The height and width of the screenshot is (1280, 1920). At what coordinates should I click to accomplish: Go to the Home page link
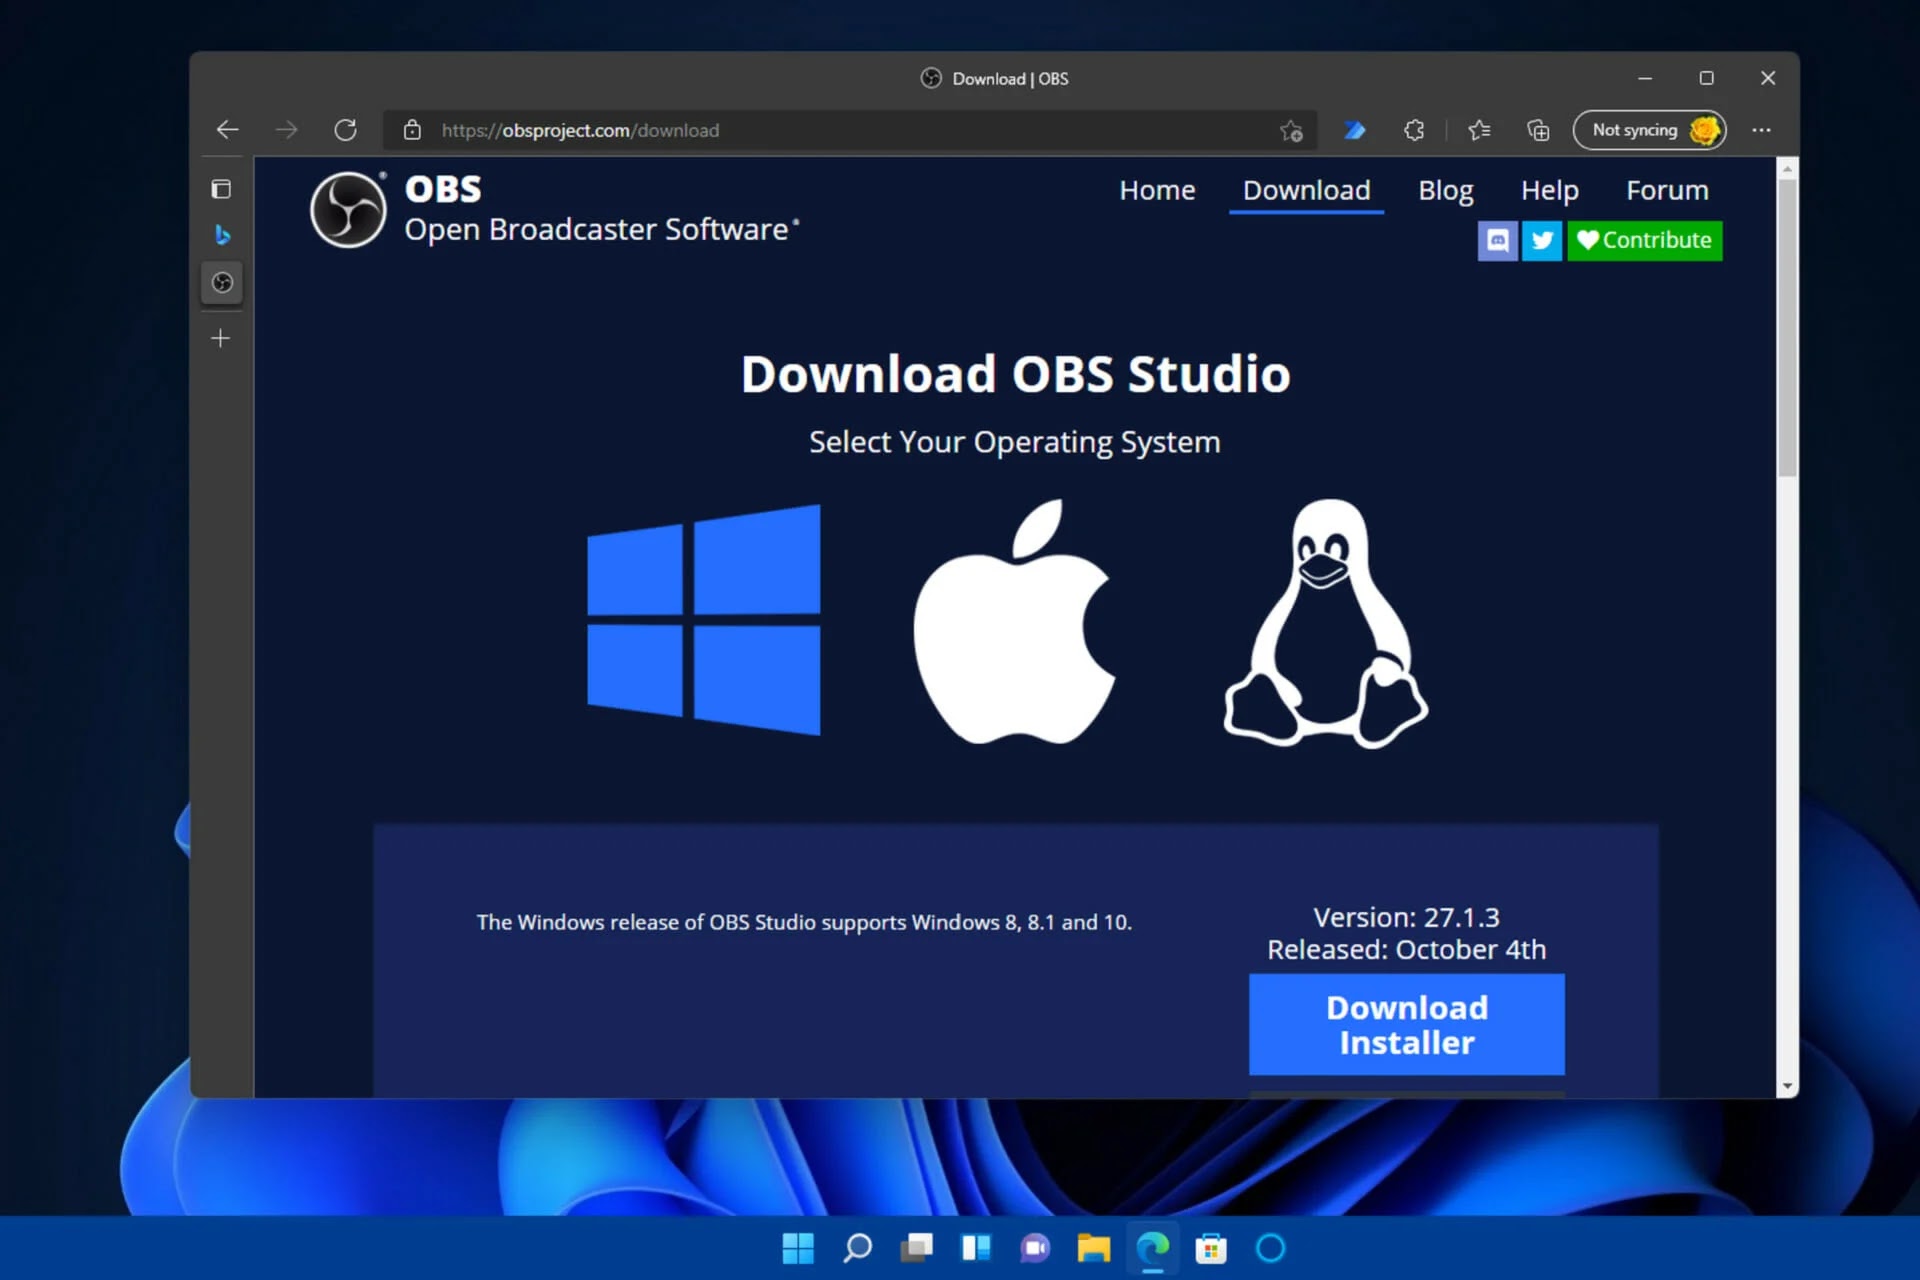[1157, 190]
